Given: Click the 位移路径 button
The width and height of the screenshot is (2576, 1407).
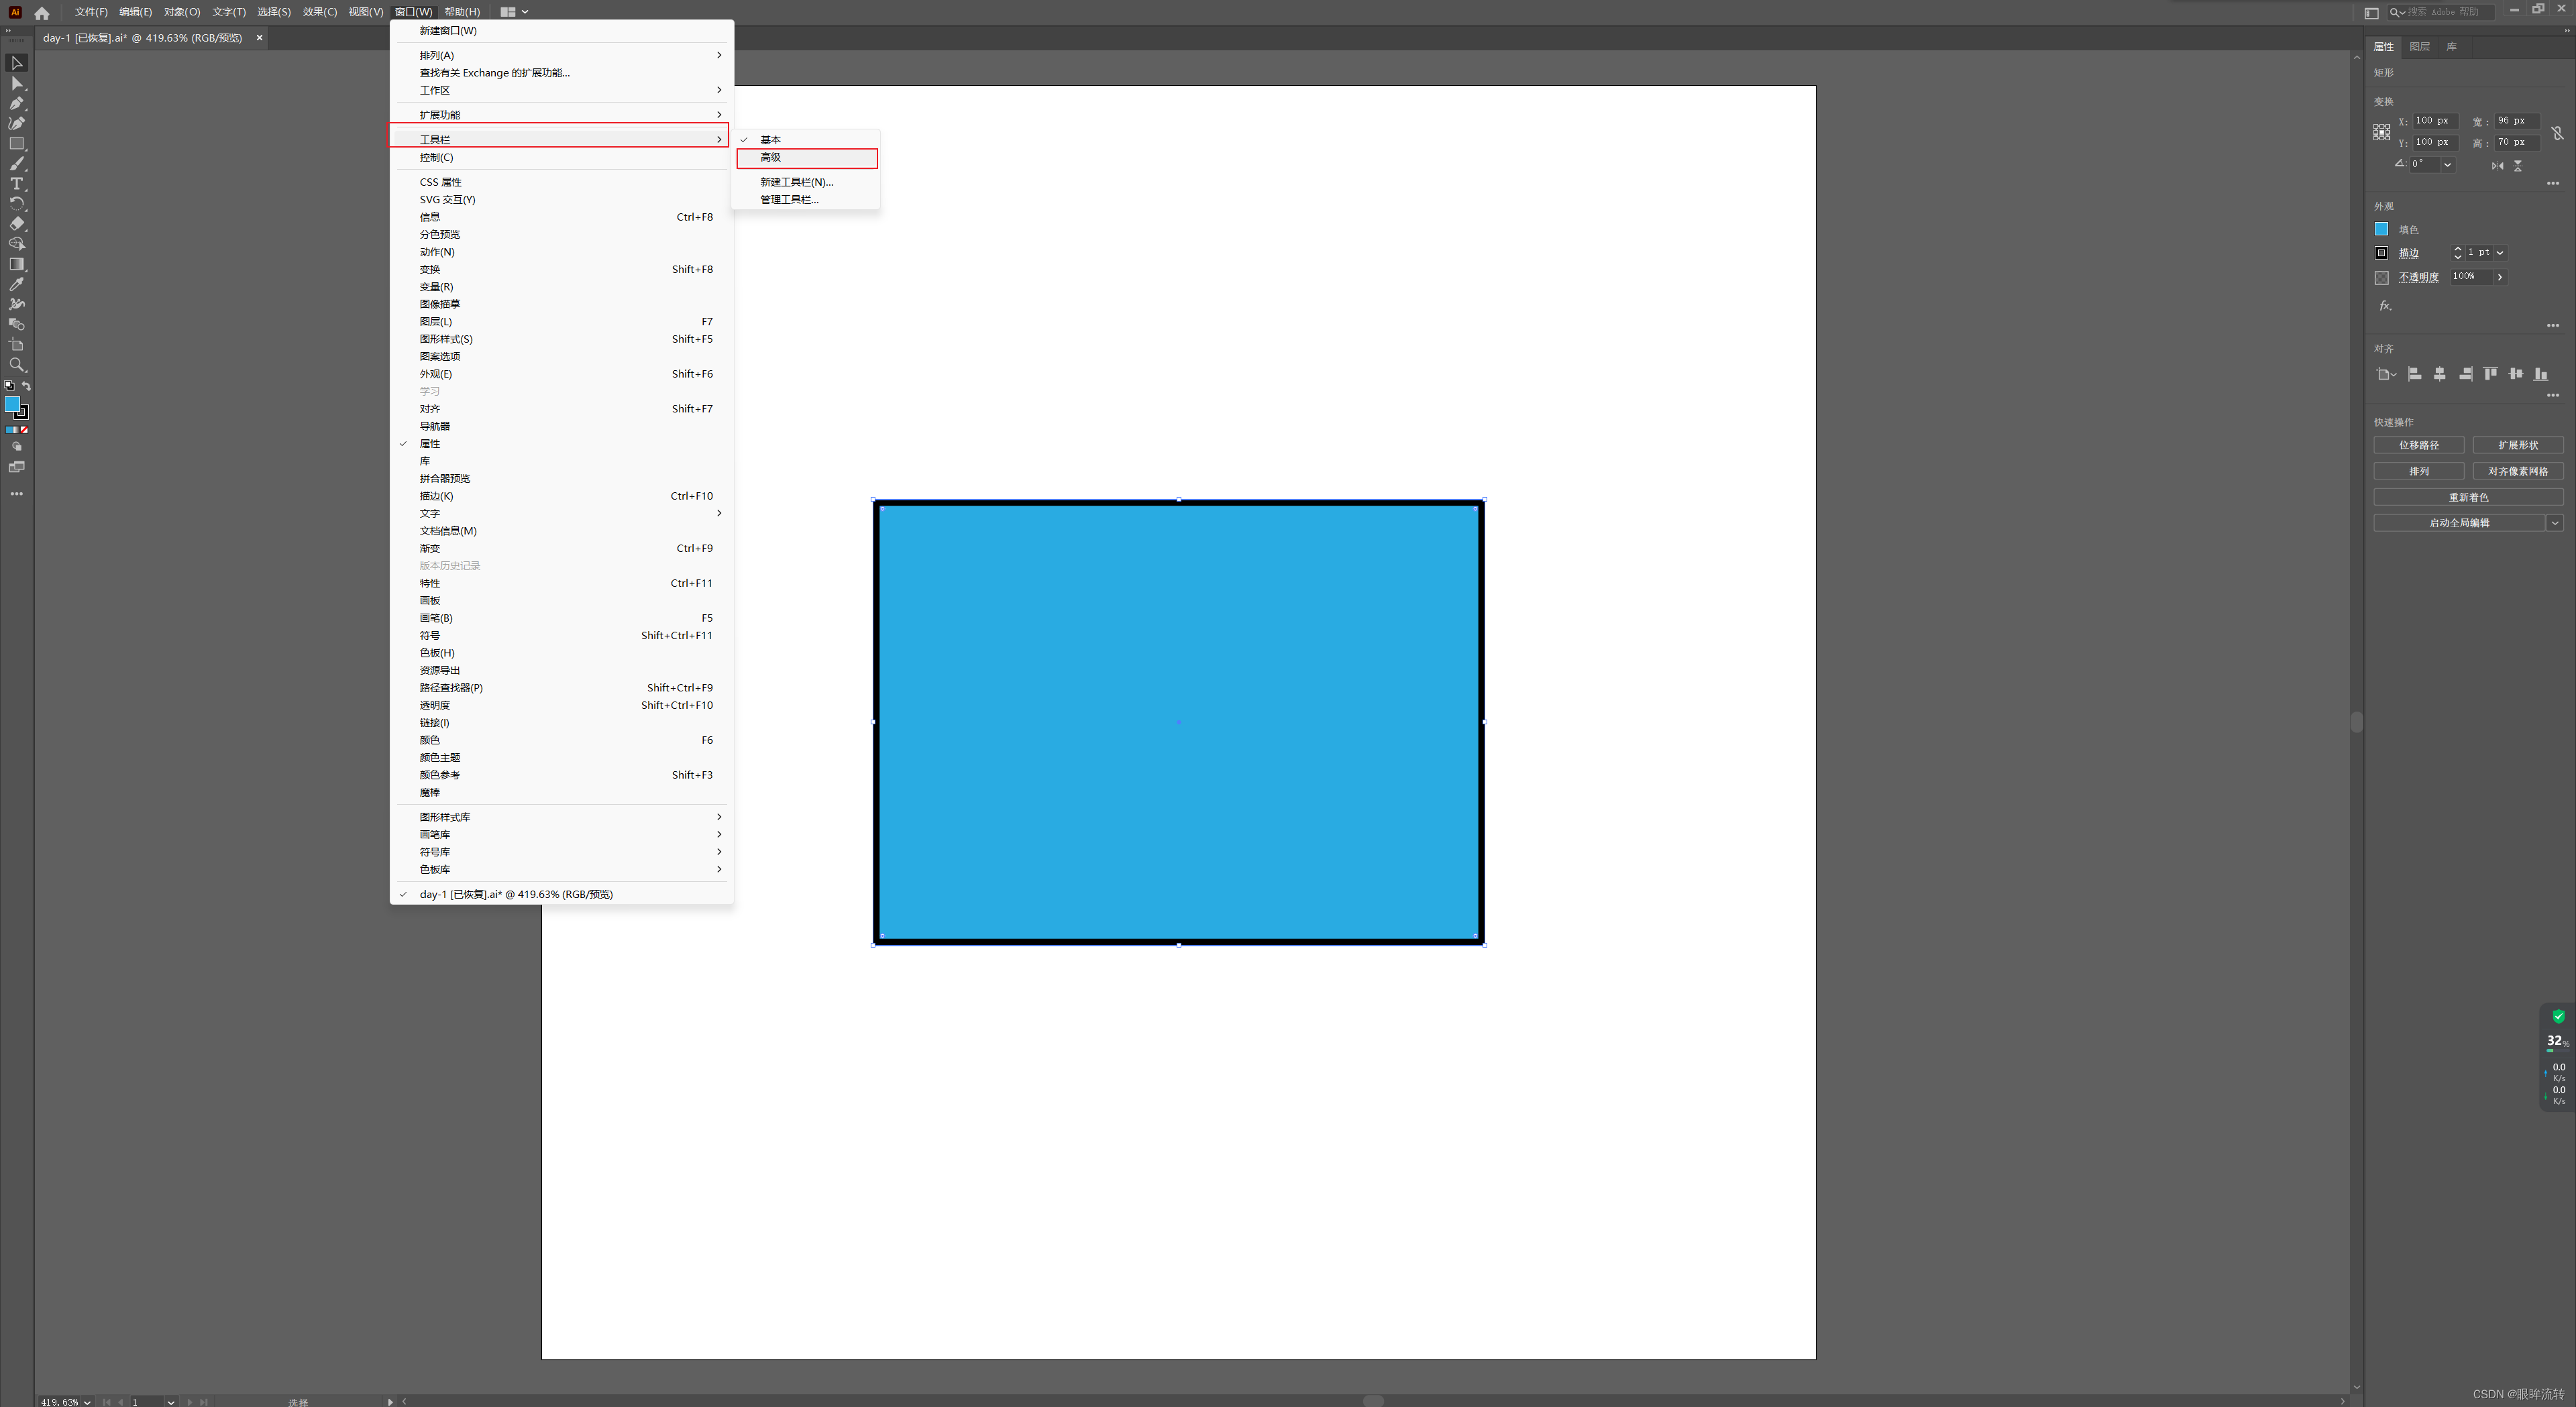Looking at the screenshot, I should [x=2418, y=446].
